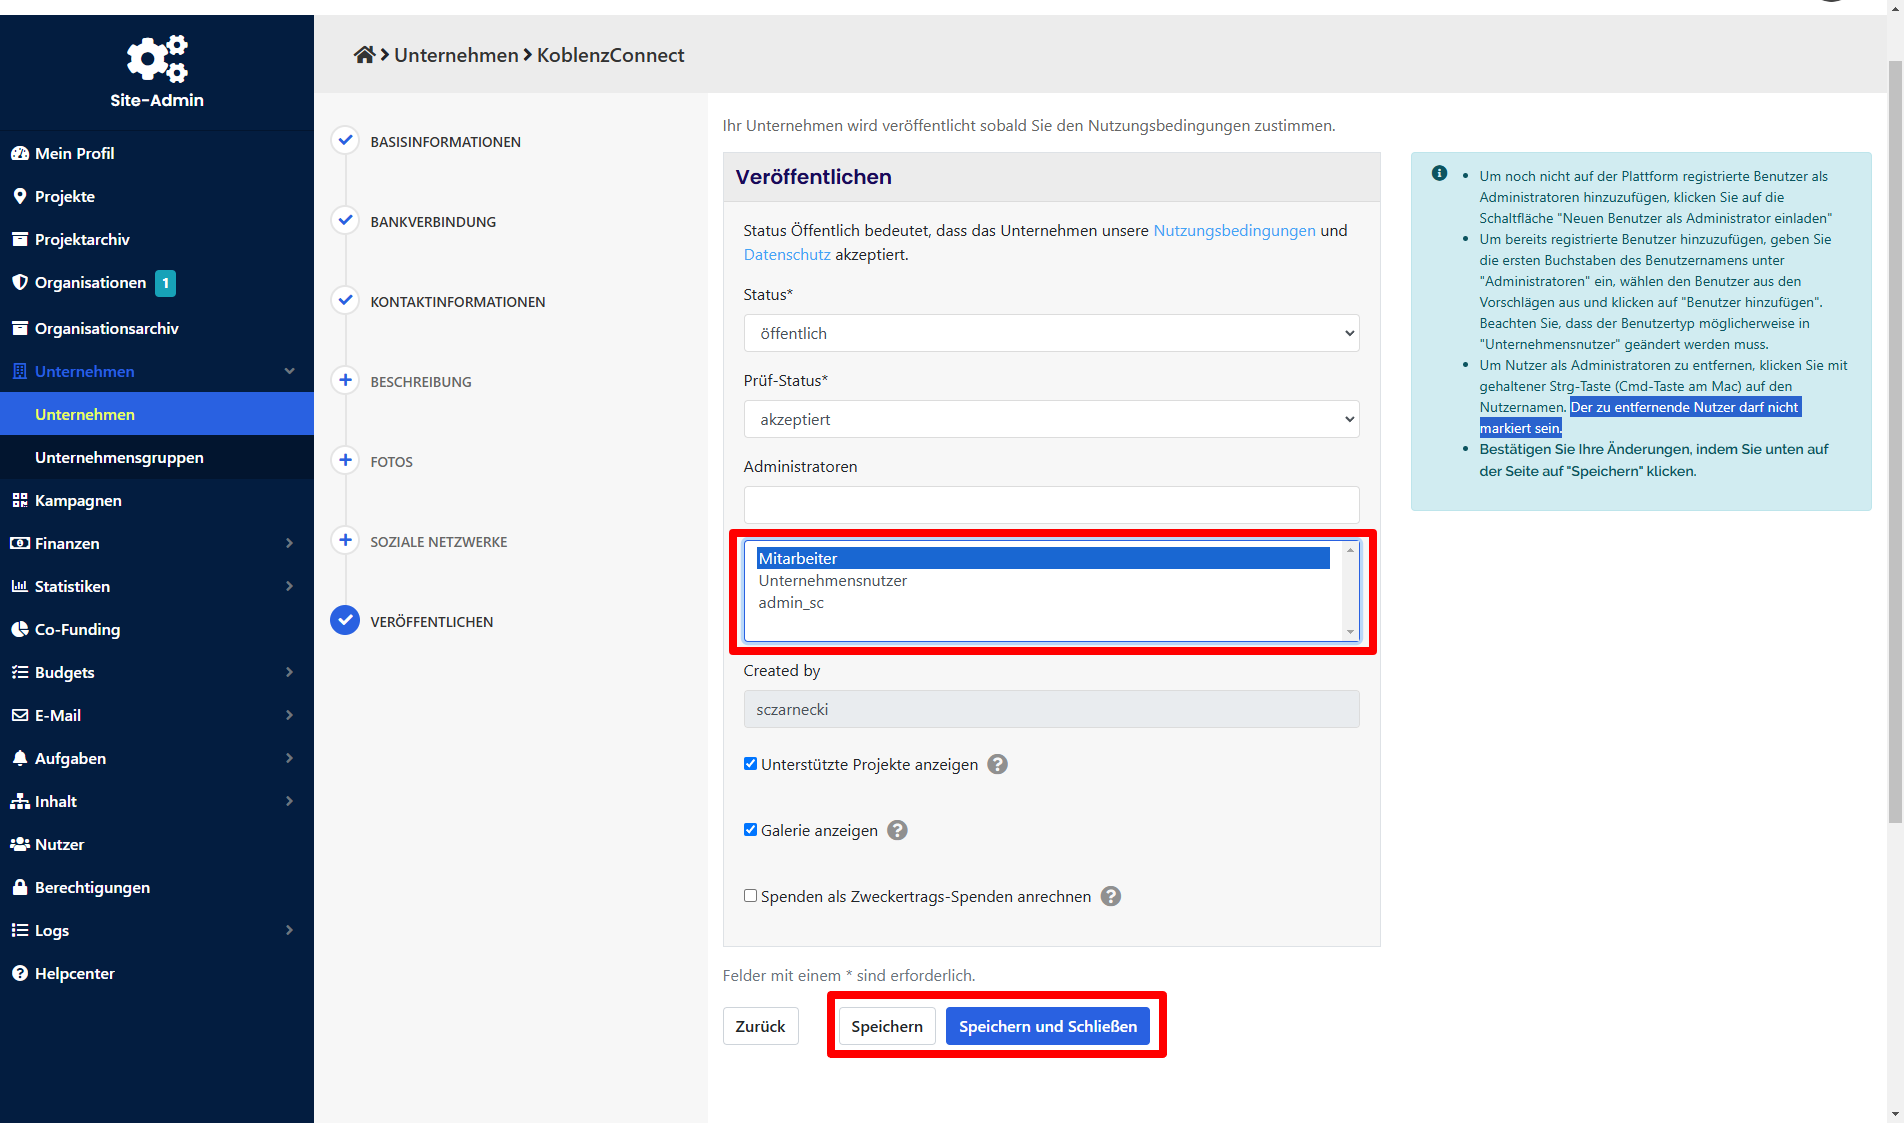The image size is (1904, 1123).
Task: Click the home icon in breadcrumb
Action: 364,55
